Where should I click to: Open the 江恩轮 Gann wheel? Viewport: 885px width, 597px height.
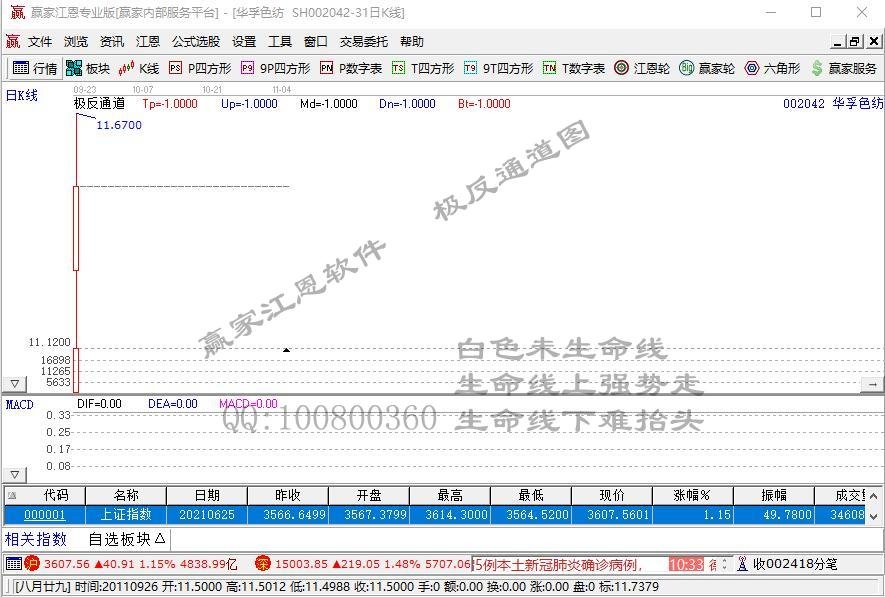[642, 68]
